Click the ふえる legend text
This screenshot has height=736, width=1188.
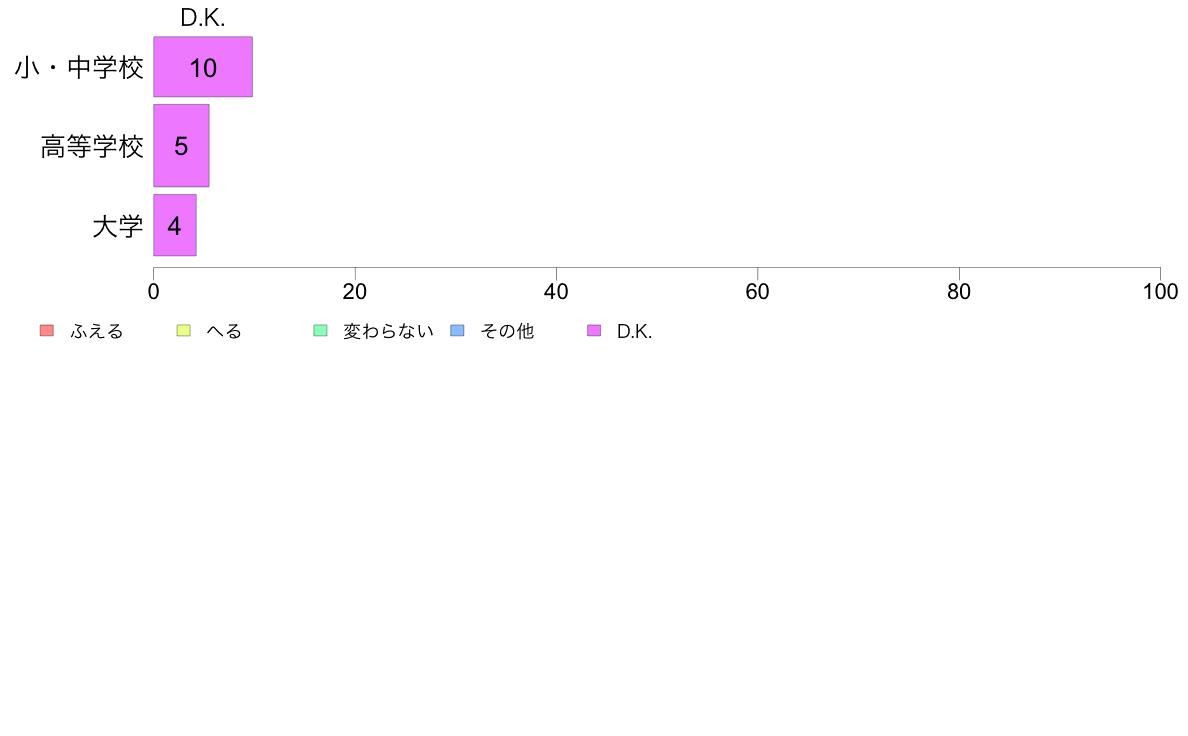click(x=96, y=331)
